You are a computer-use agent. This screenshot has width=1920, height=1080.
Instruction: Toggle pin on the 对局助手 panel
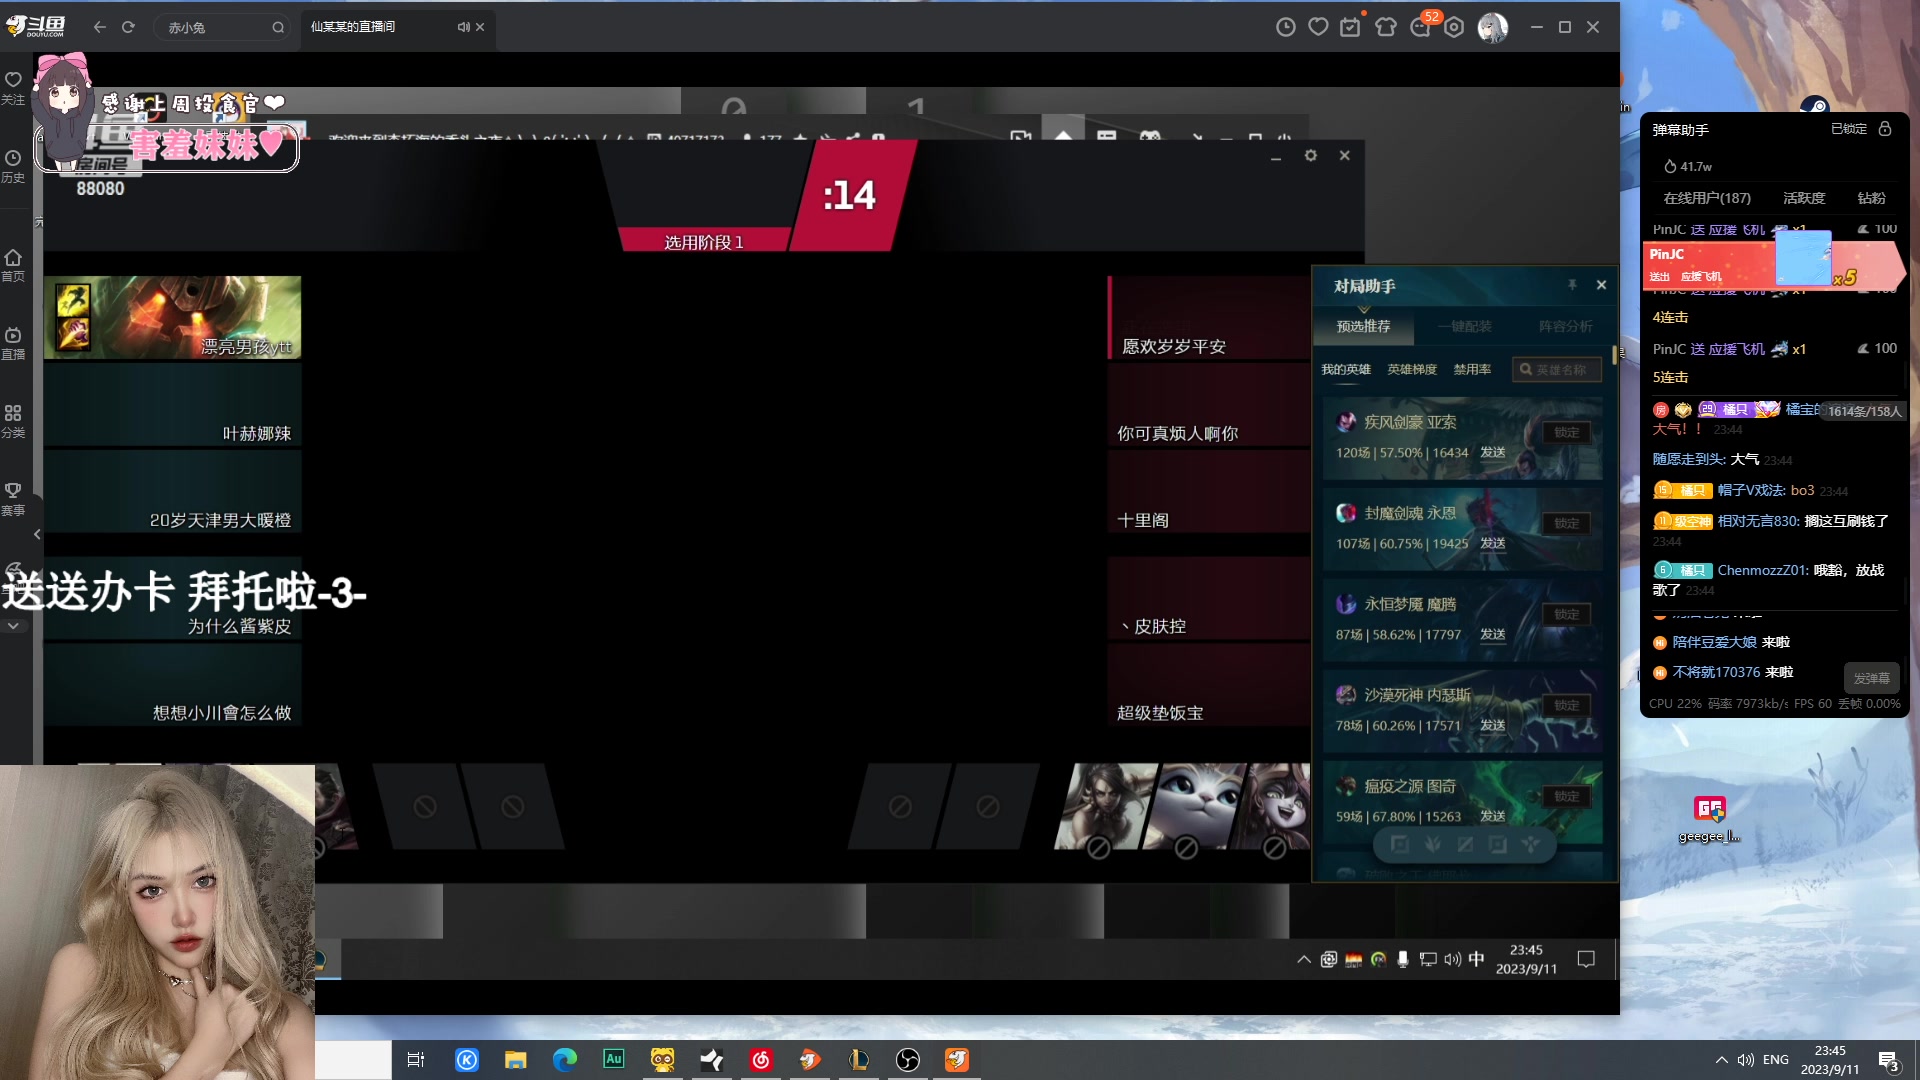point(1572,285)
